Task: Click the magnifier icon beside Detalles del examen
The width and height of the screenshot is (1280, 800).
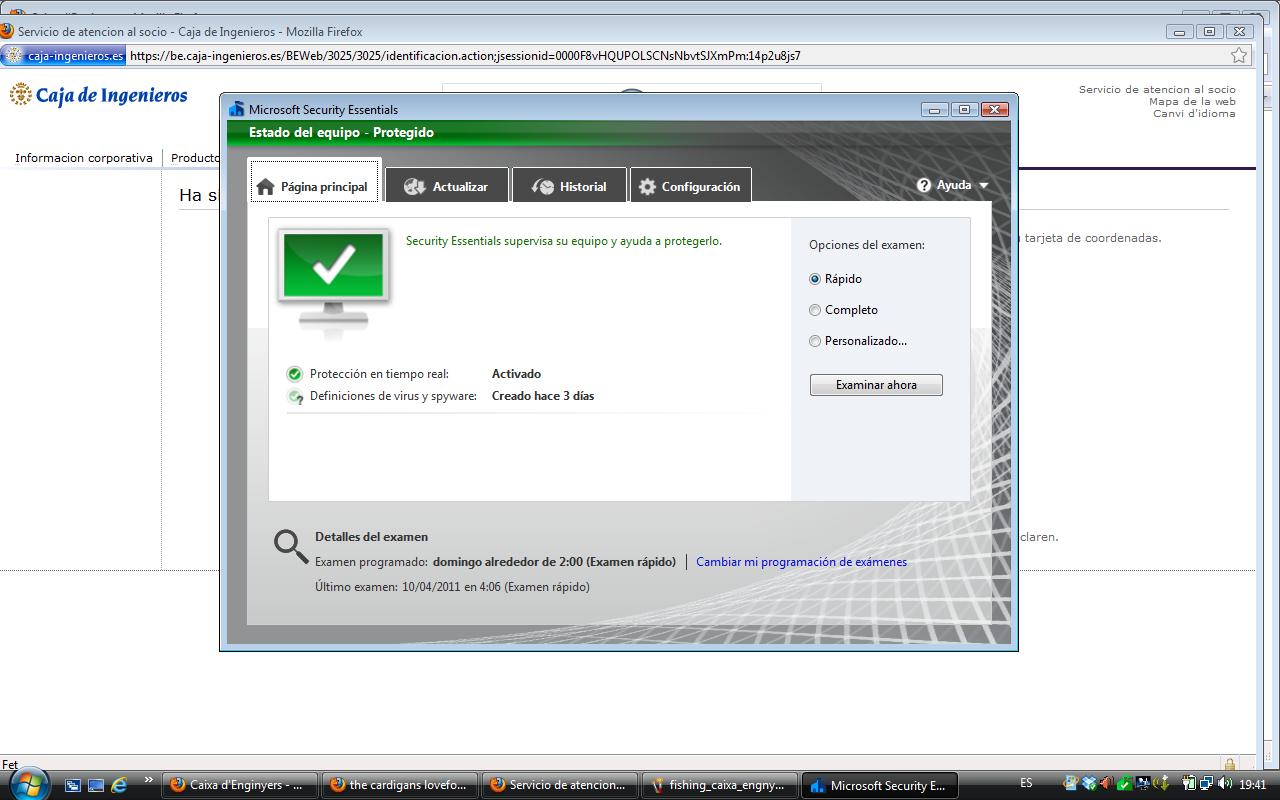Action: pos(291,546)
